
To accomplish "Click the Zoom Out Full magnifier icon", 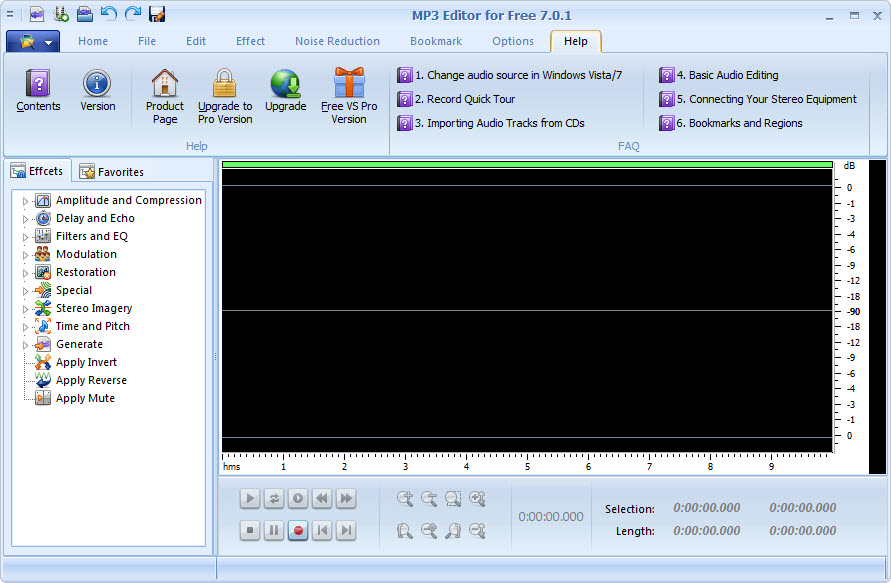I will [429, 531].
